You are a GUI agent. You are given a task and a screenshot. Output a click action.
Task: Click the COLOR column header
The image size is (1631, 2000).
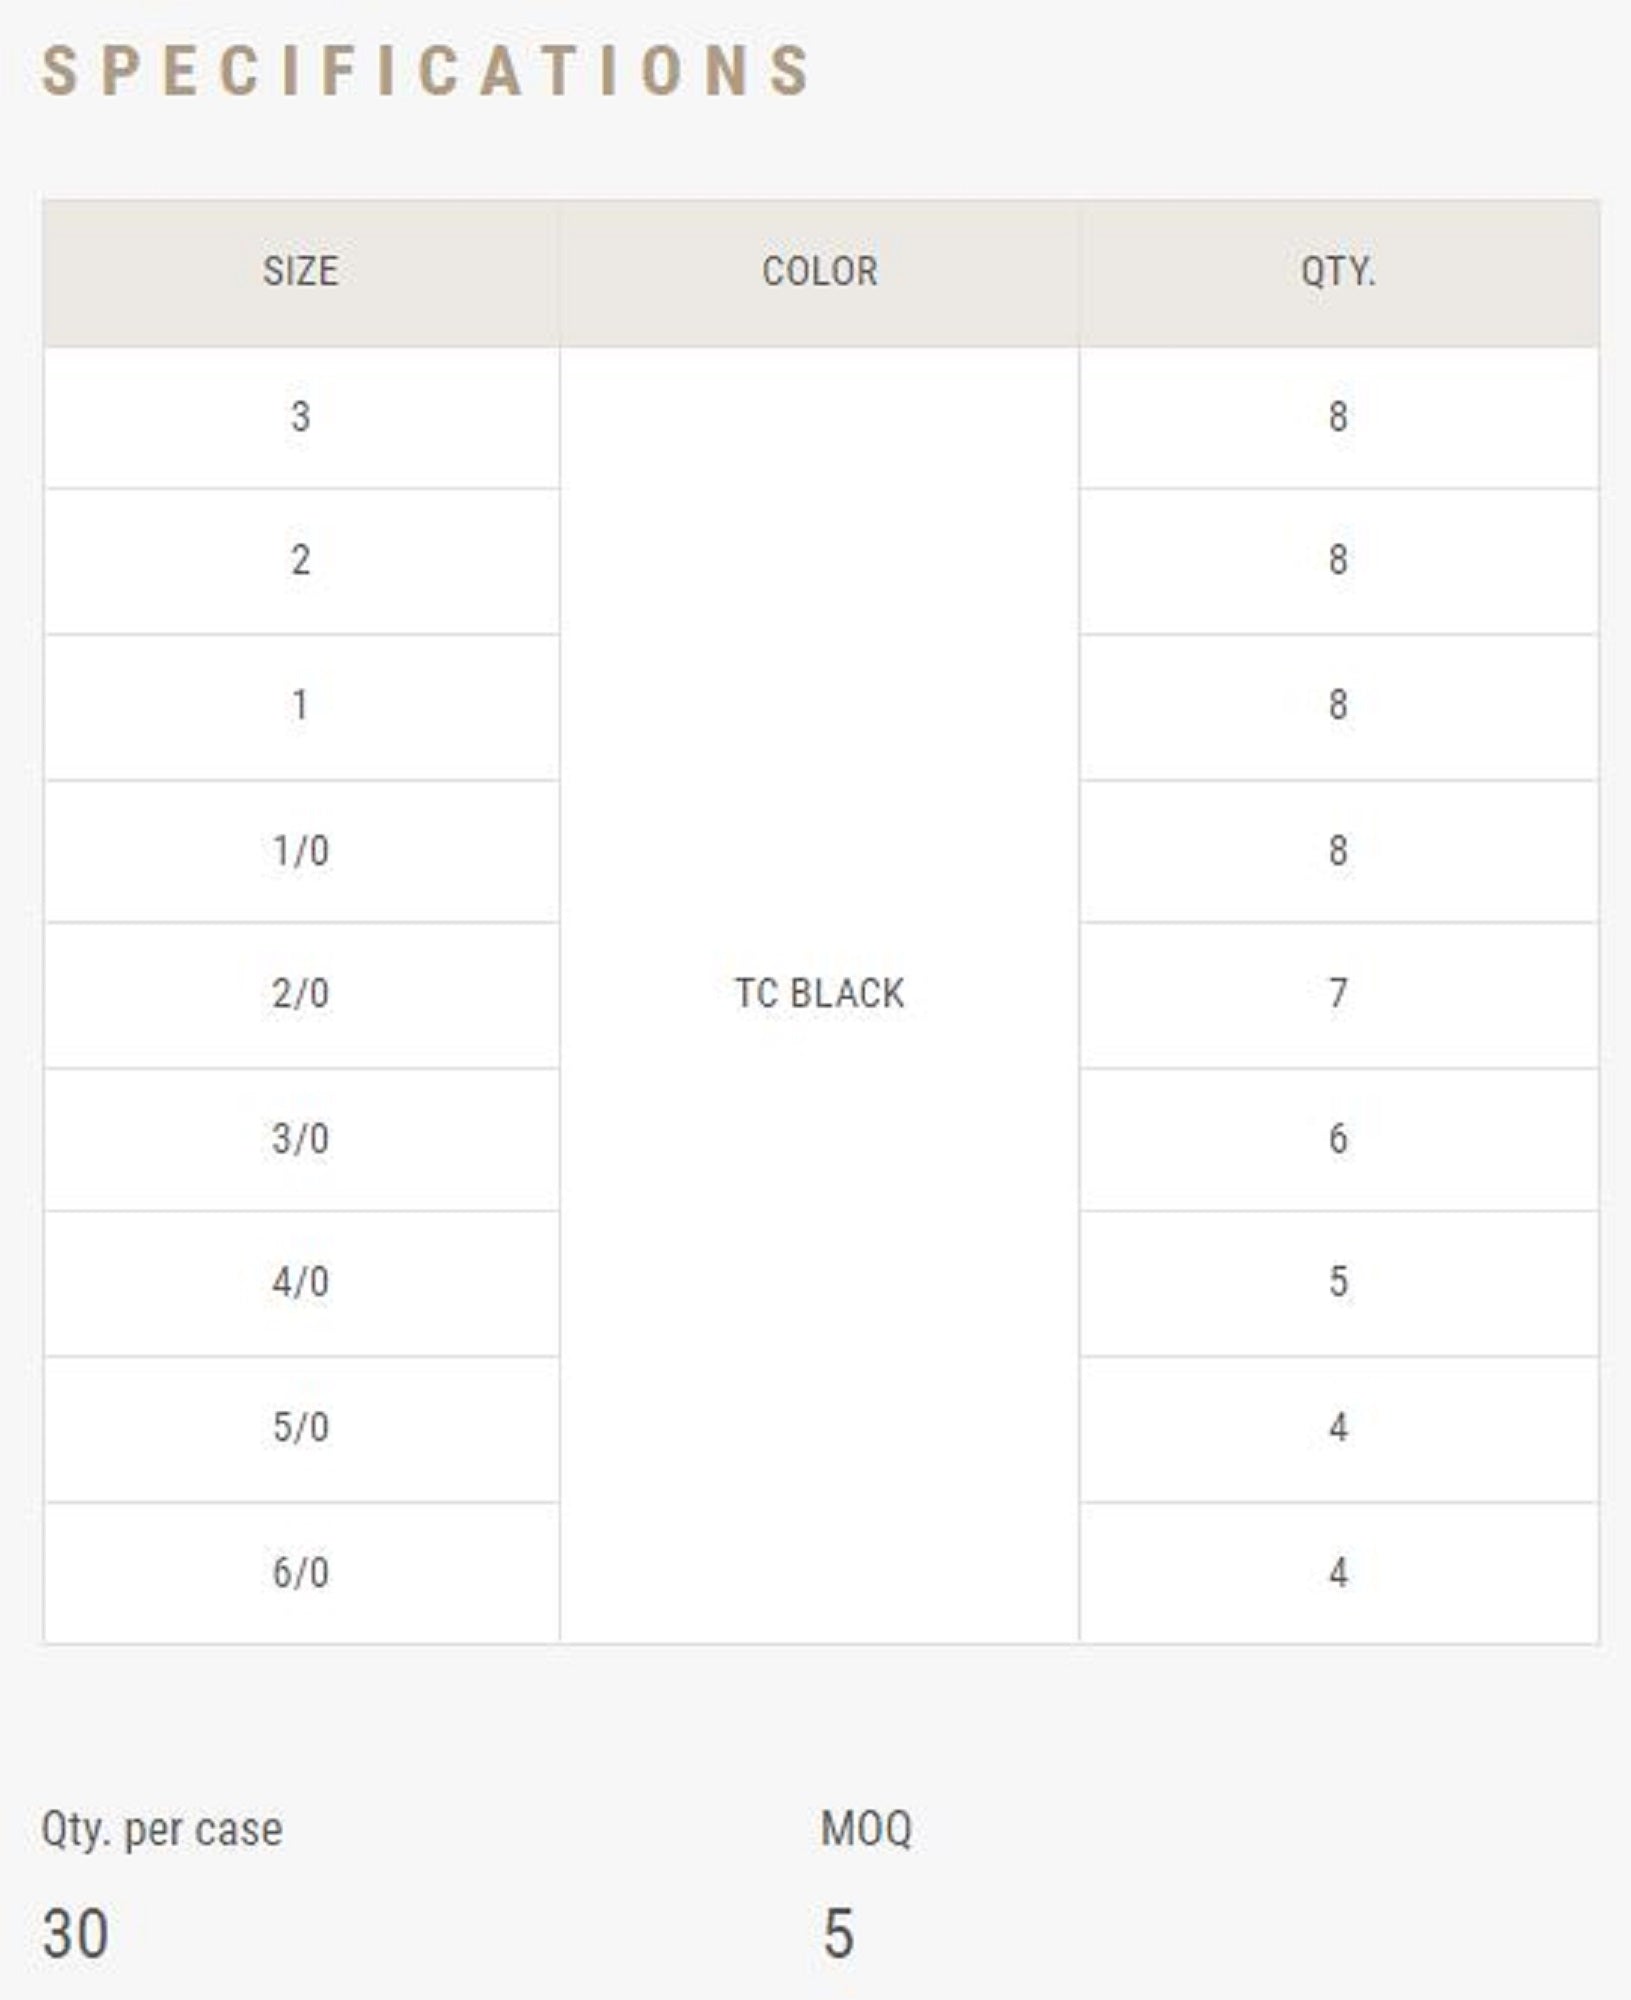(820, 272)
